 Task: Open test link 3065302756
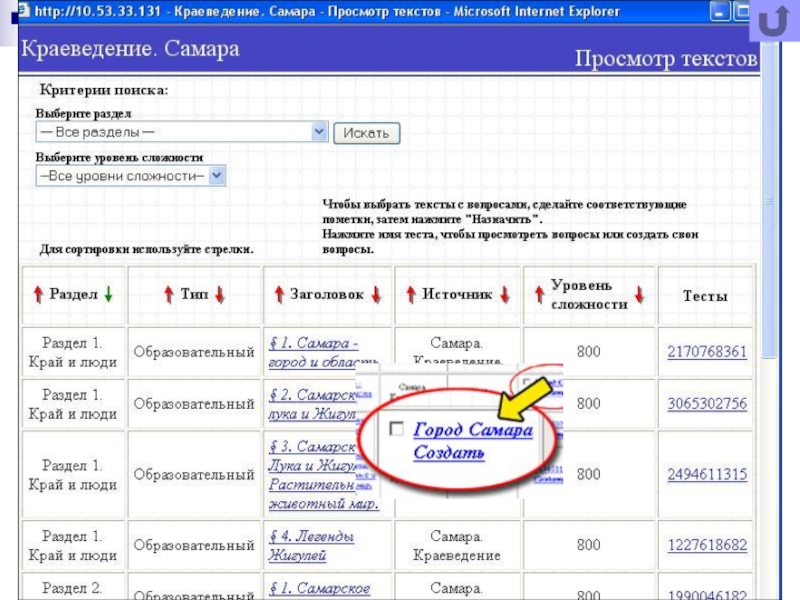coord(707,404)
